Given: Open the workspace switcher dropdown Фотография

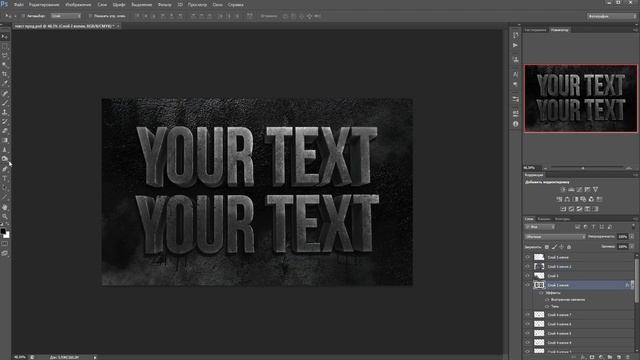Looking at the screenshot, I should (611, 16).
